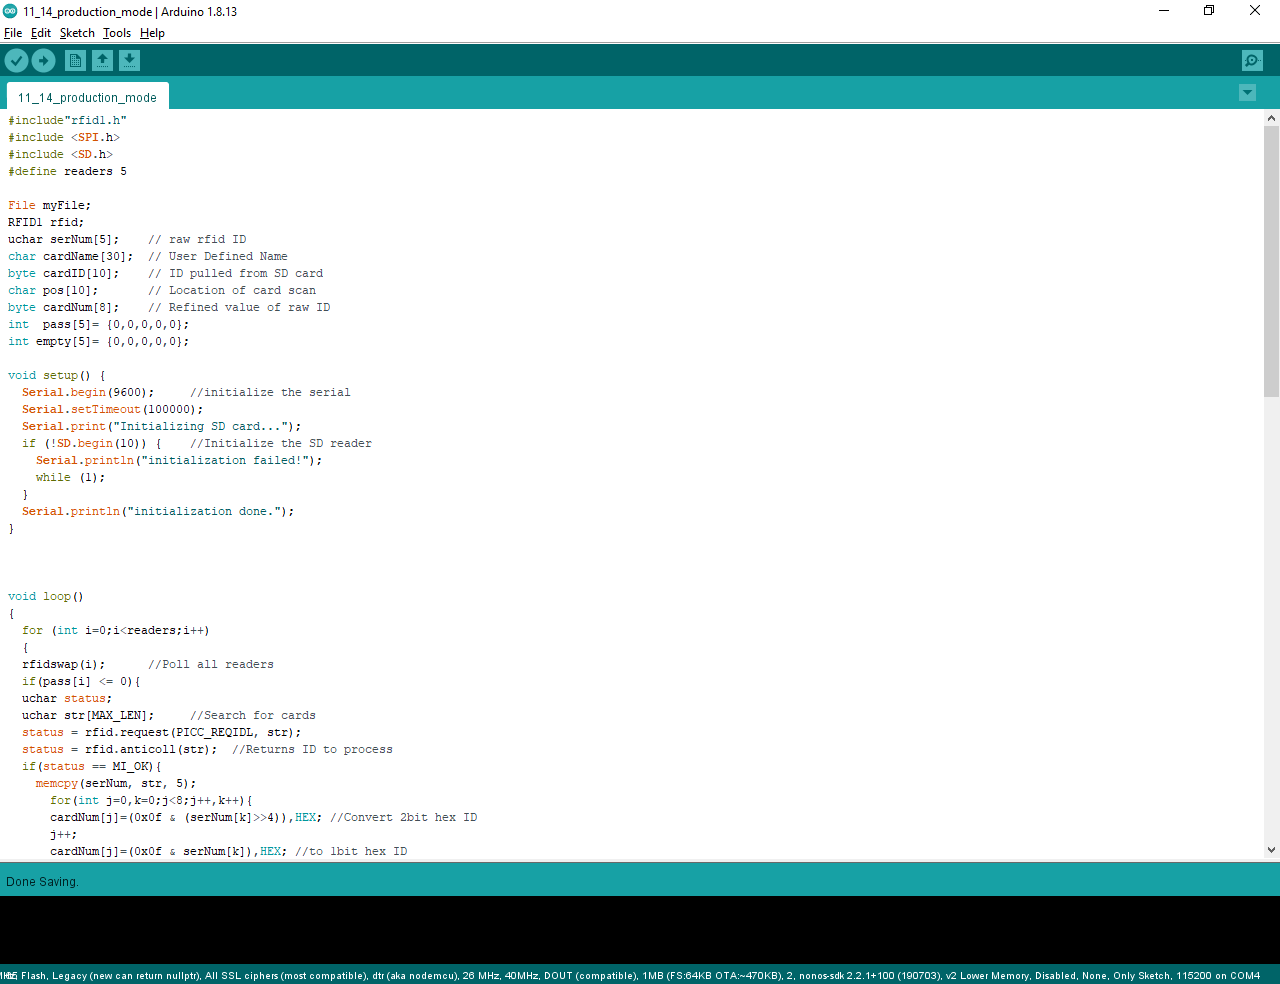Click the 'if(status == MI_OK){' line
Screen dimensions: 1280x984
92,766
